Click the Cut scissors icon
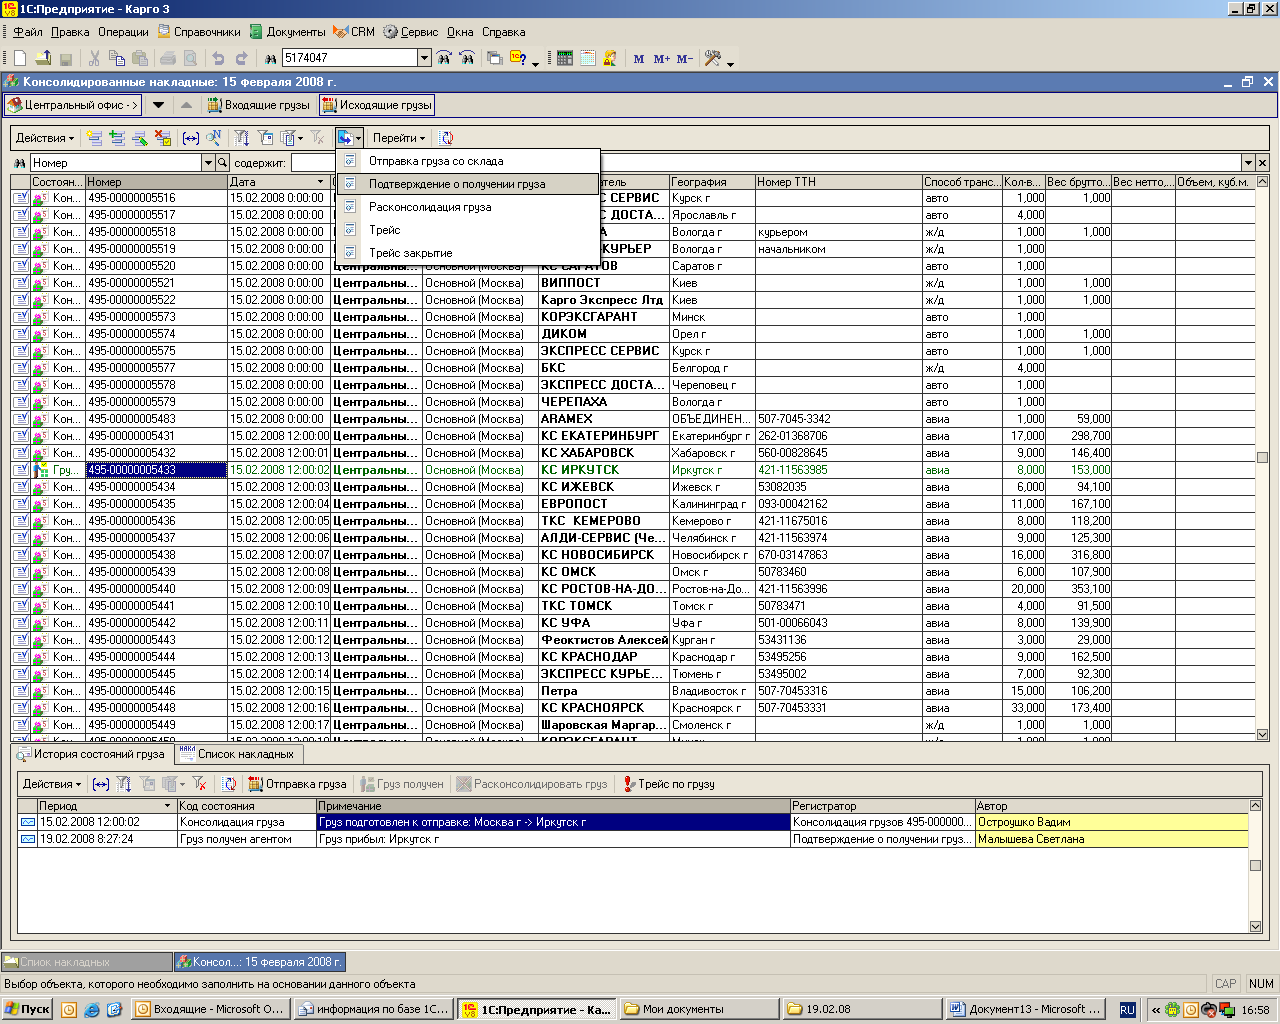The height and width of the screenshot is (1024, 1280). pos(95,59)
